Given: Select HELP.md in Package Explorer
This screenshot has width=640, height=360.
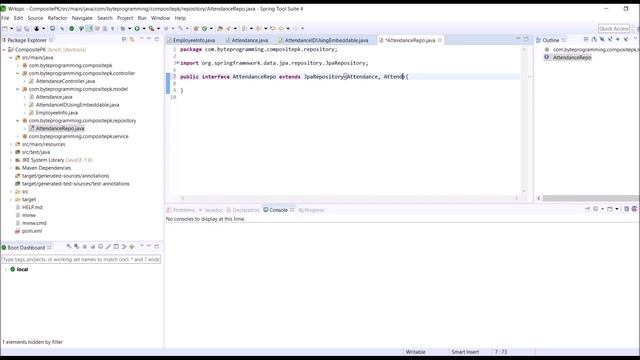Looking at the screenshot, I should pyautogui.click(x=32, y=207).
